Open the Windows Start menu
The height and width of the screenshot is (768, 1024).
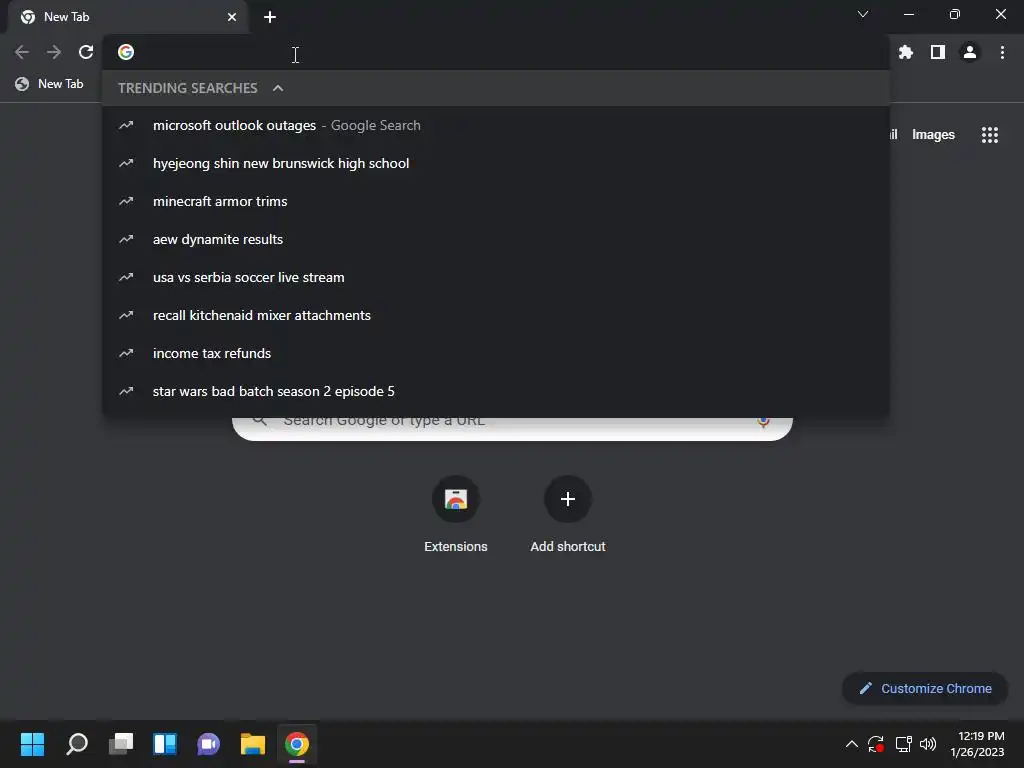point(32,744)
